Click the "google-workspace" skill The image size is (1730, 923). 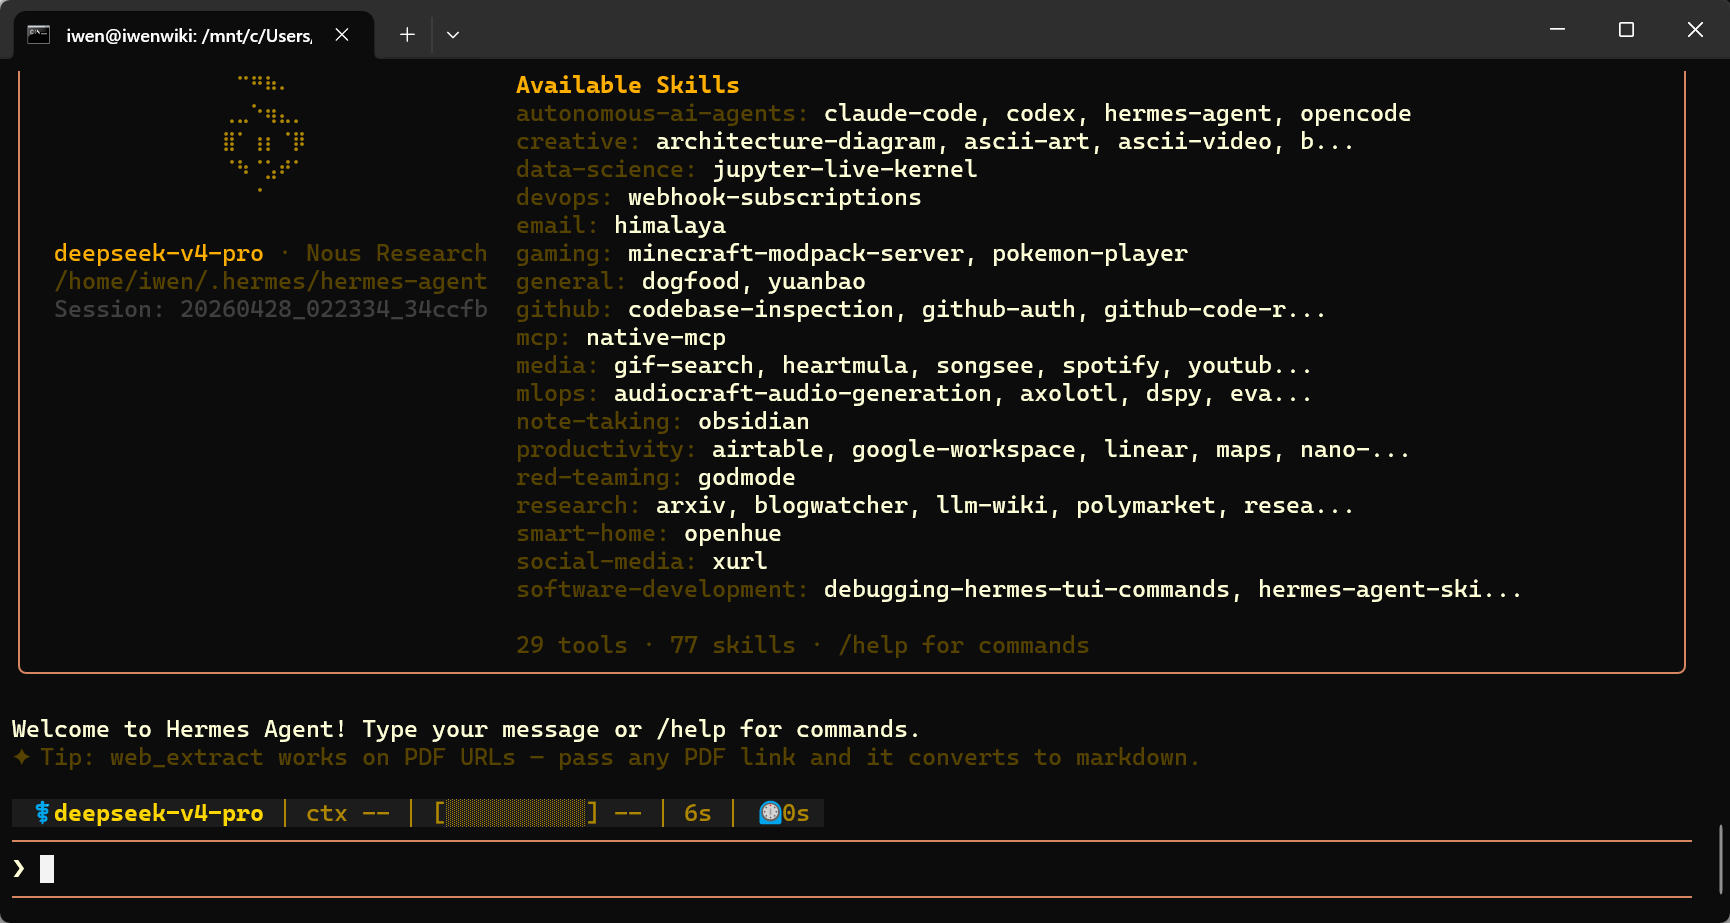click(x=964, y=449)
